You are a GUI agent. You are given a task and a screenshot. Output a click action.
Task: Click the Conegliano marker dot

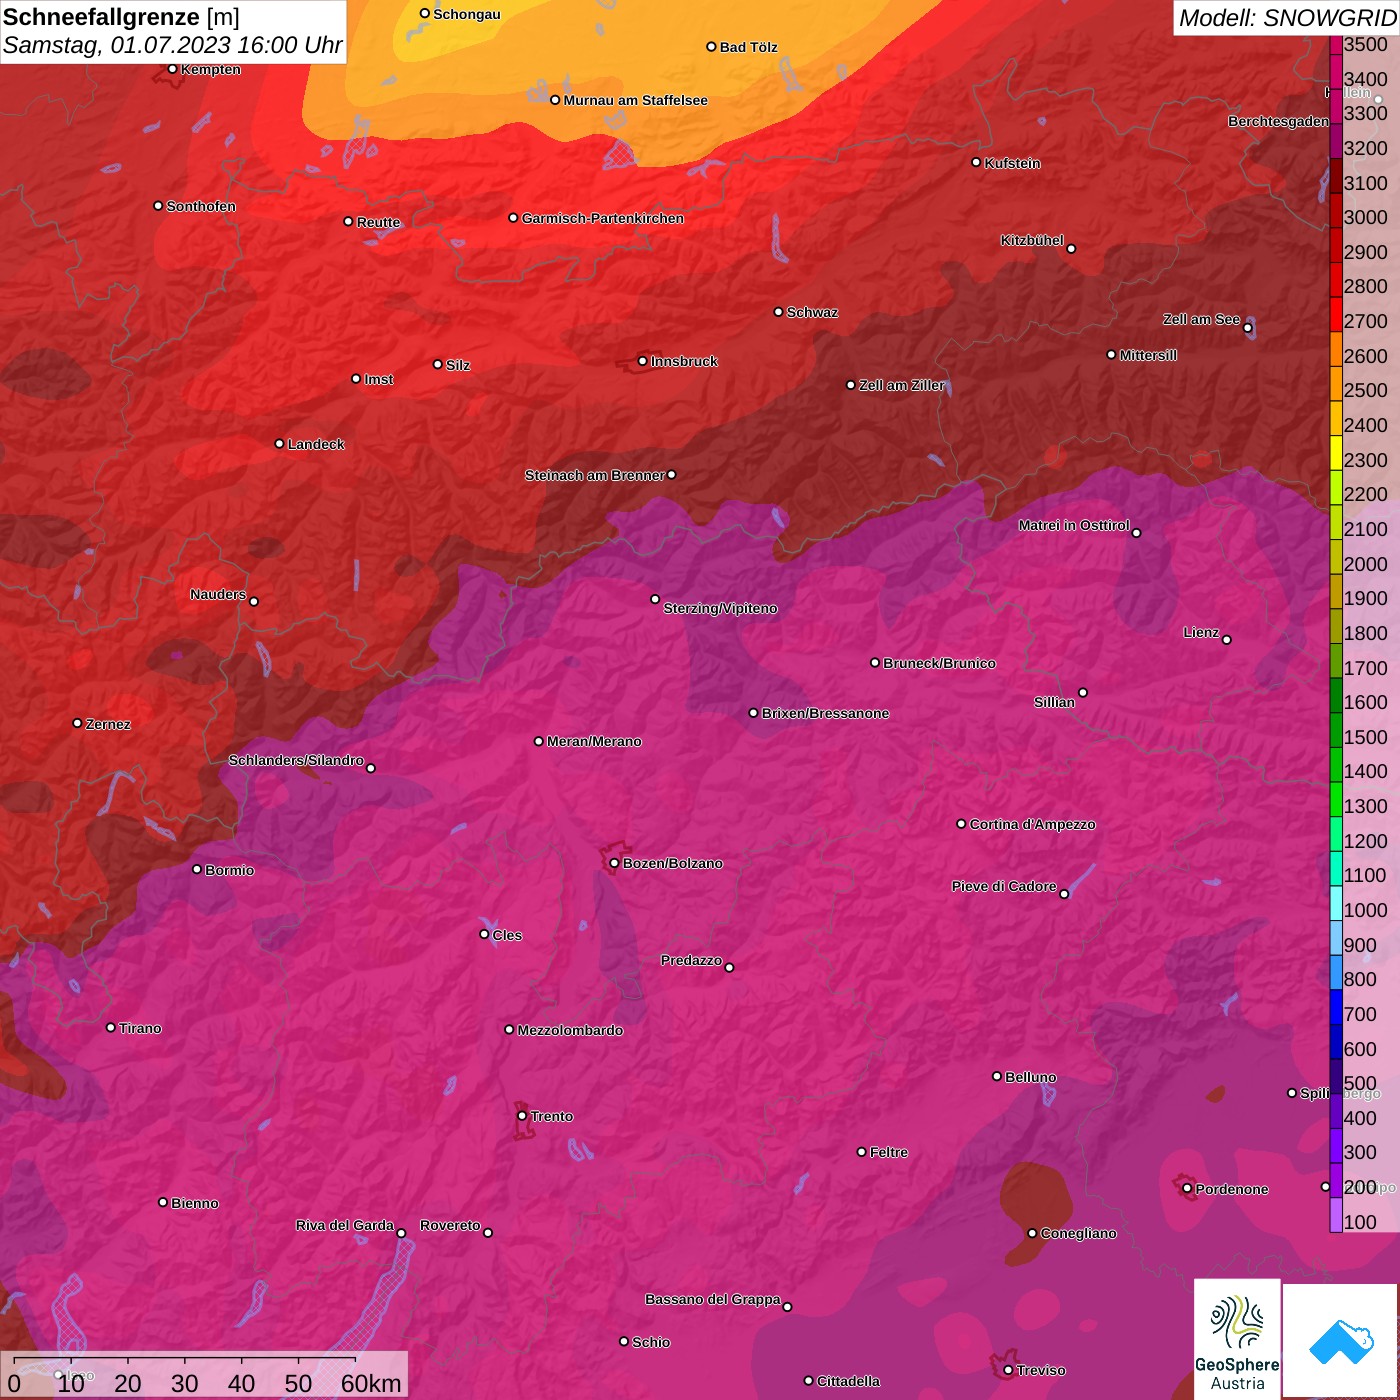(1033, 1233)
